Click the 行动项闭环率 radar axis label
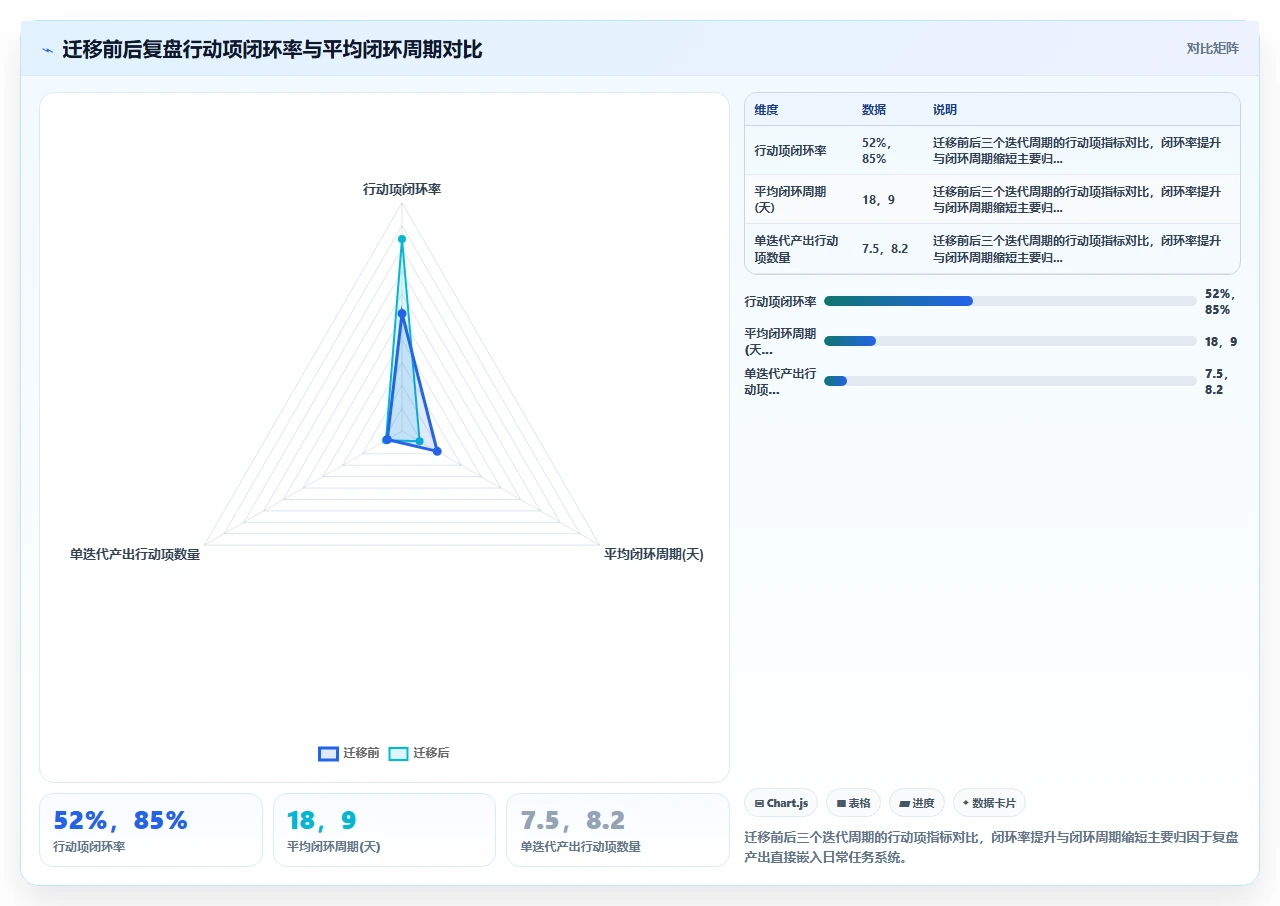Image resolution: width=1280 pixels, height=906 pixels. 402,189
